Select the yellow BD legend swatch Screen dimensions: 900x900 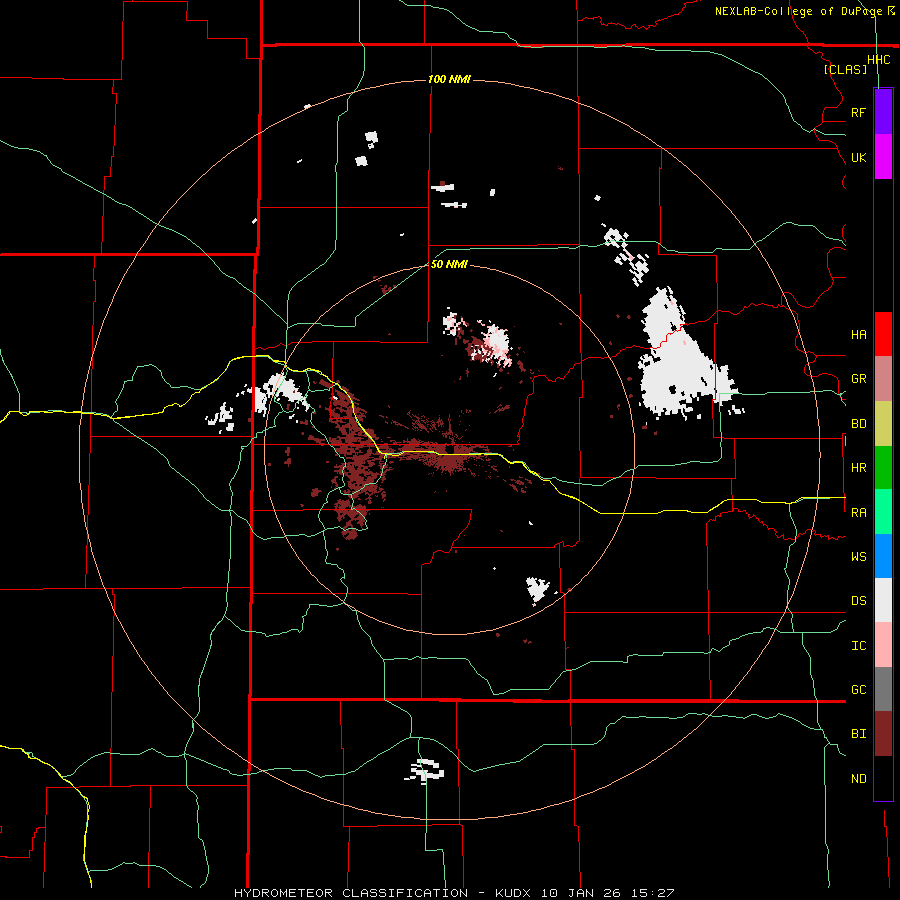883,424
